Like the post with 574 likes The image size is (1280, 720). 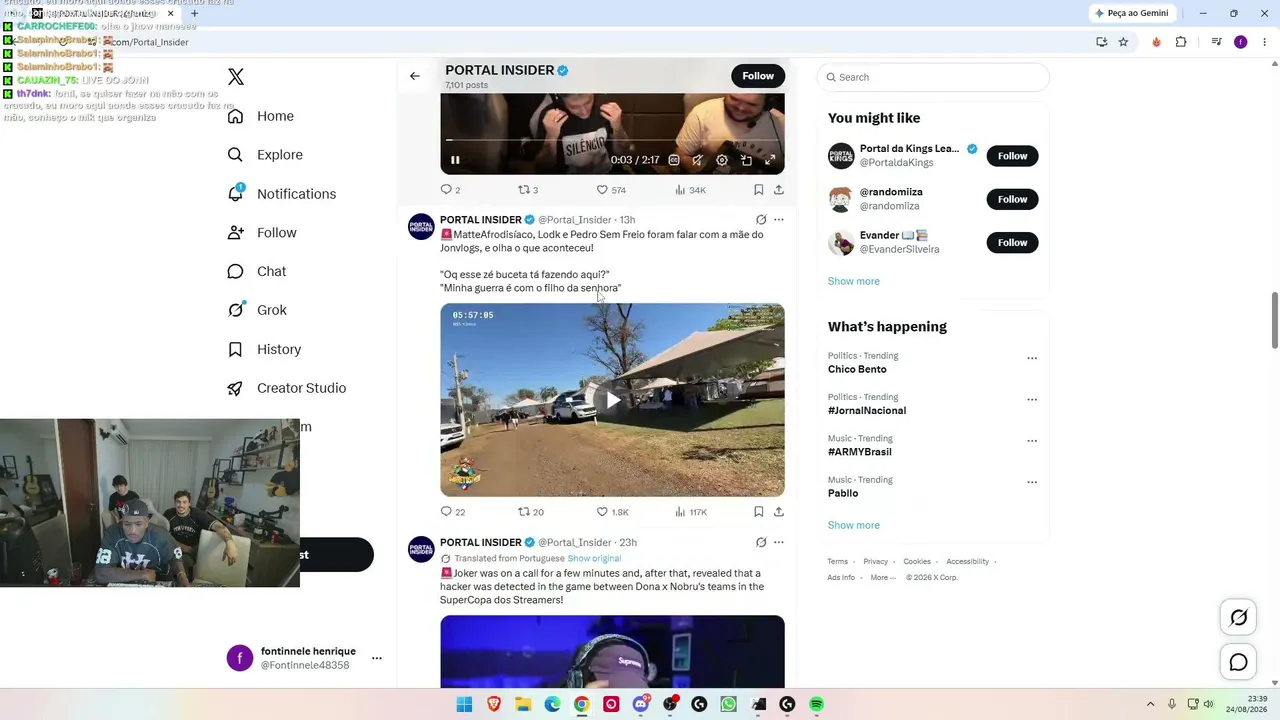coord(611,190)
